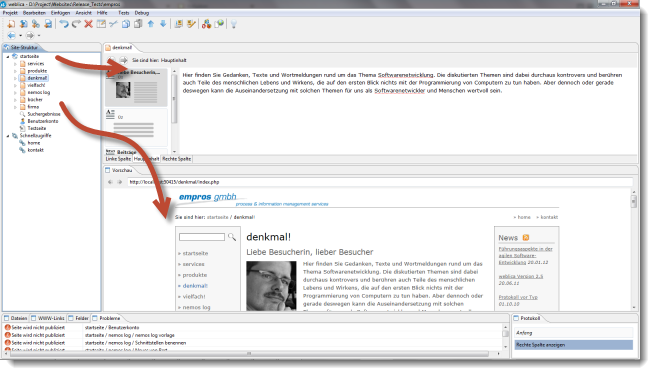Open the Ansicht menu

click(84, 13)
